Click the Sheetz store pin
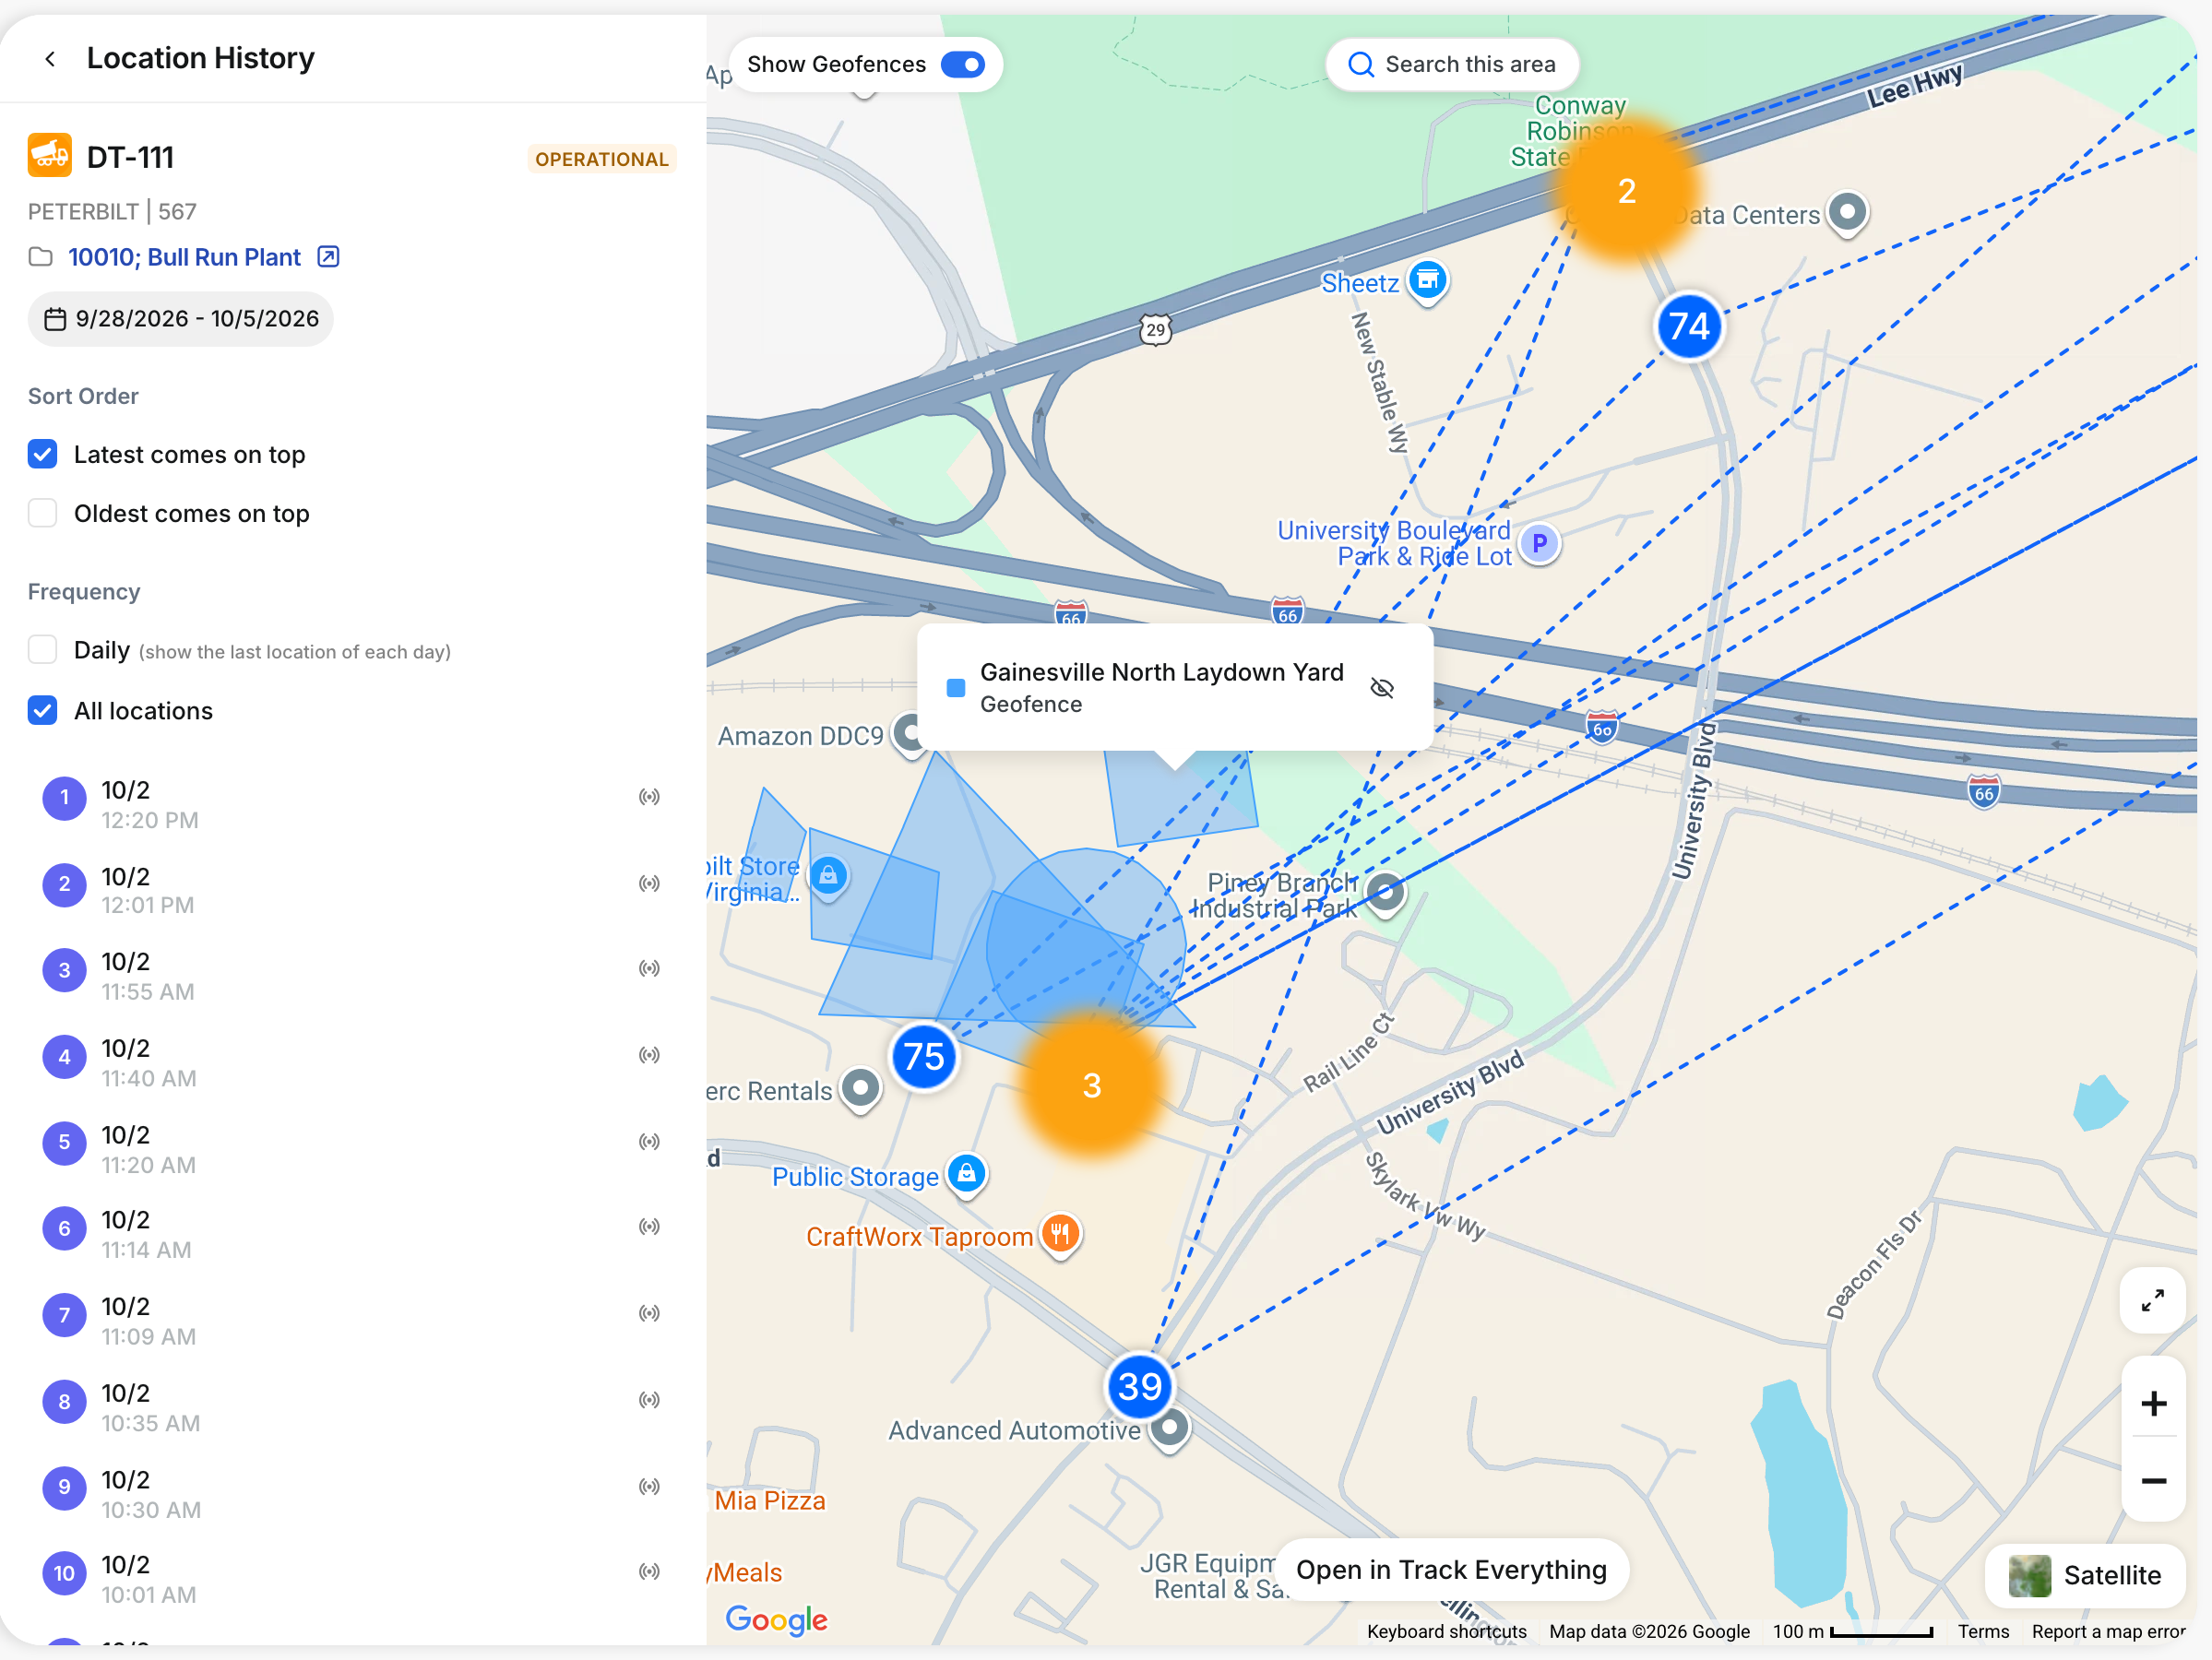This screenshot has width=2212, height=1660. pyautogui.click(x=1428, y=281)
